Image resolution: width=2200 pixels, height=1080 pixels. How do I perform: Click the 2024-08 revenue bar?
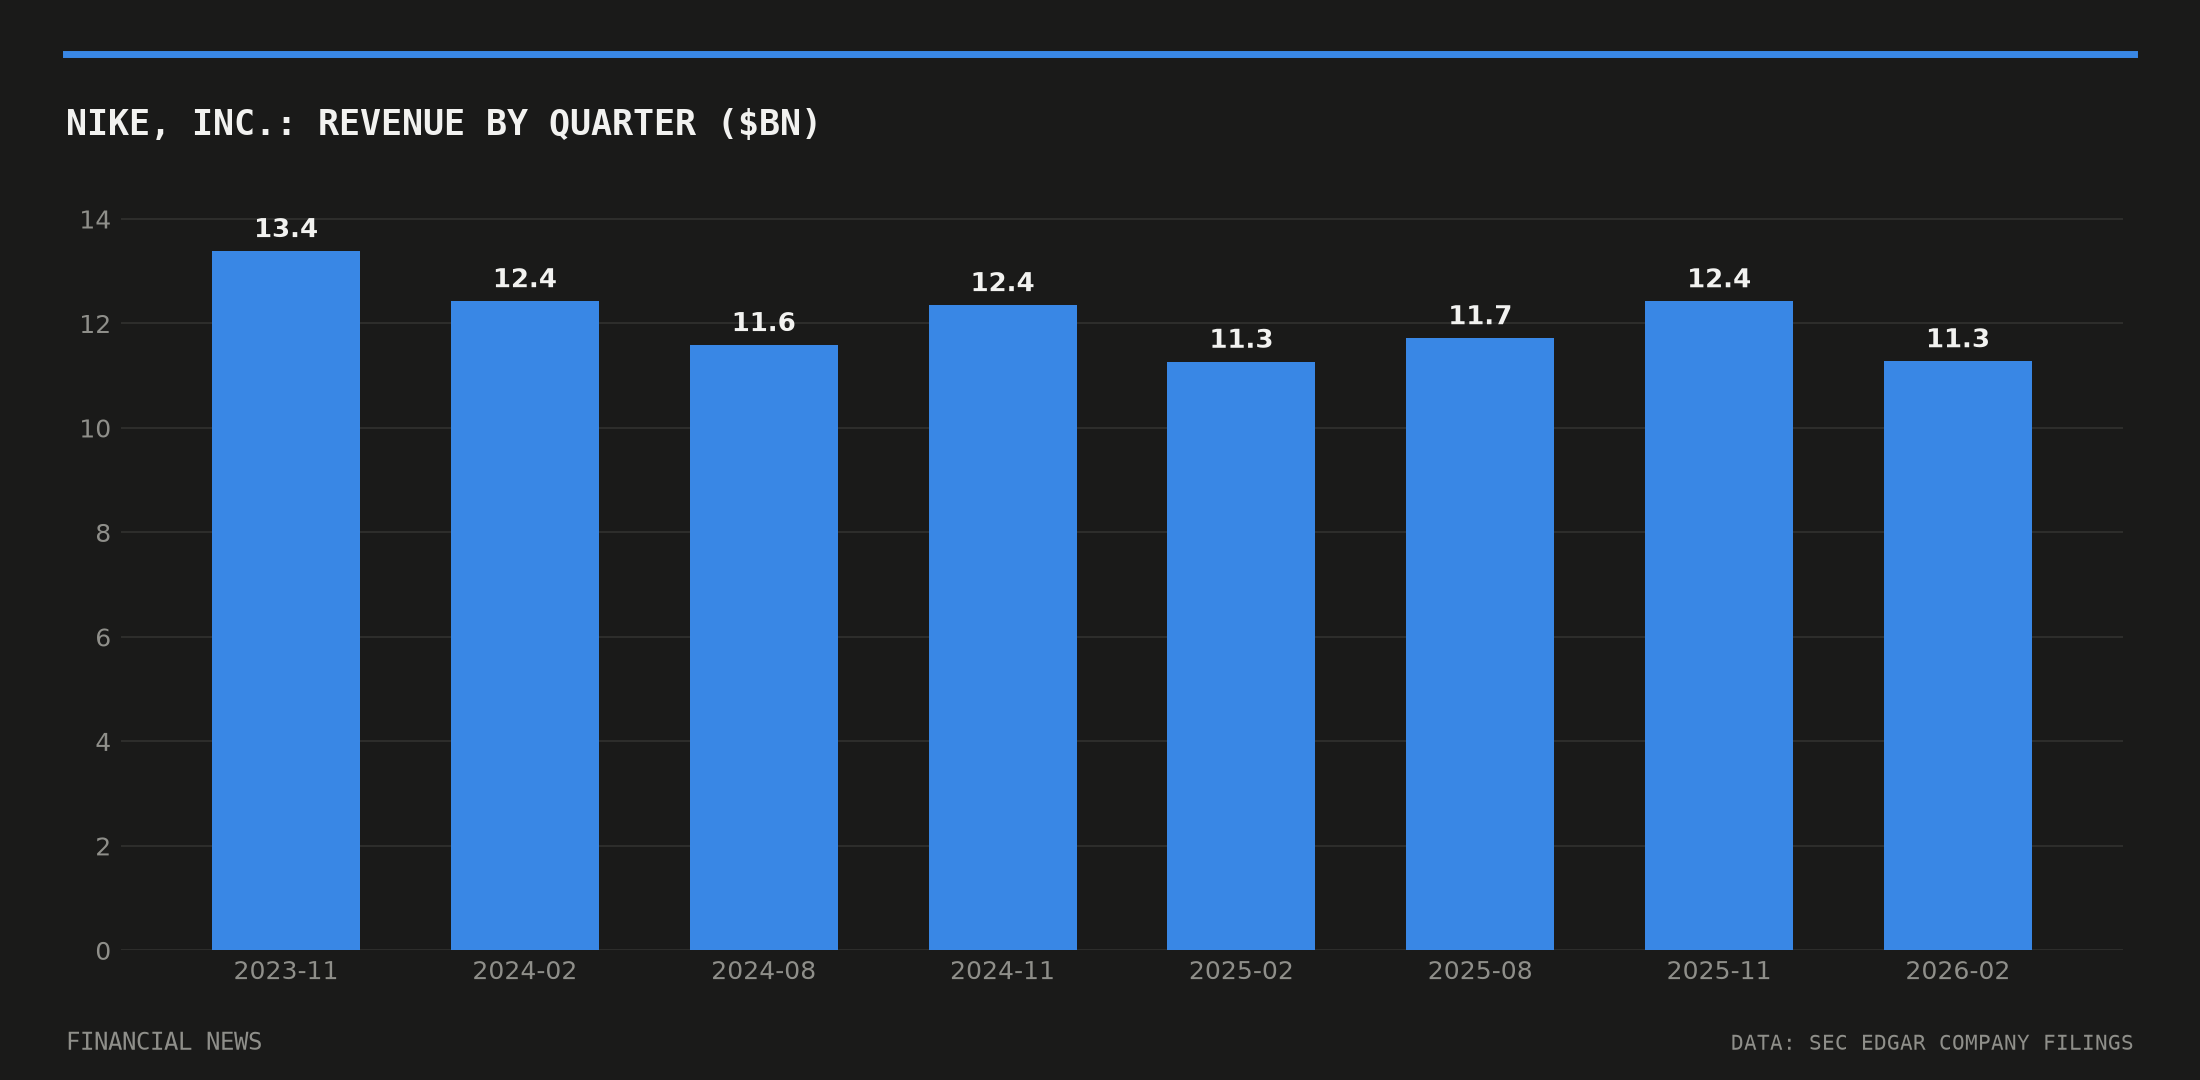click(764, 647)
